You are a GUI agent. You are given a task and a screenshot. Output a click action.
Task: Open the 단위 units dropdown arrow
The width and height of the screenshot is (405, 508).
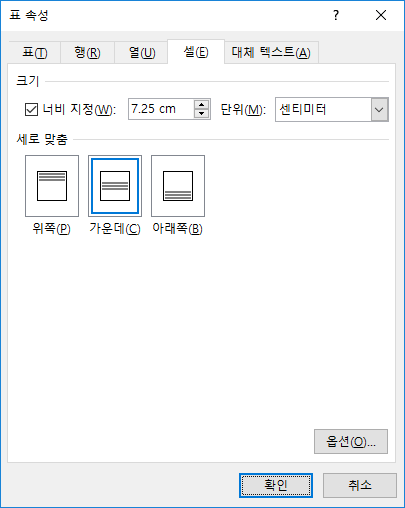click(x=379, y=109)
